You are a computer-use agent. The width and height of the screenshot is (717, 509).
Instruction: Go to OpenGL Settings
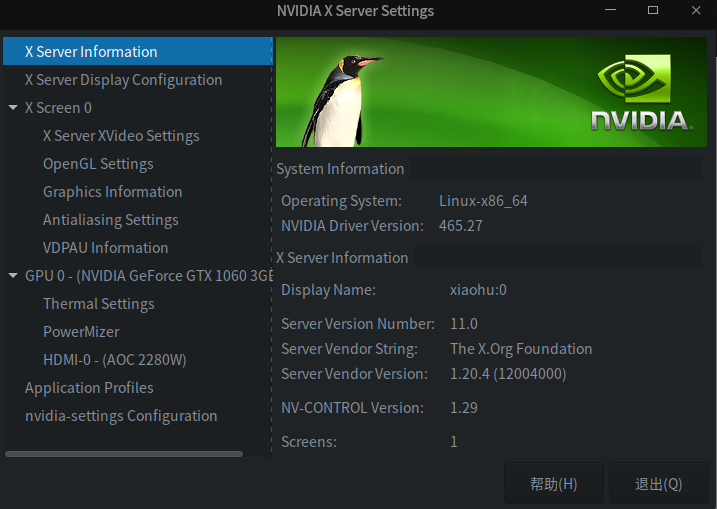[98, 163]
